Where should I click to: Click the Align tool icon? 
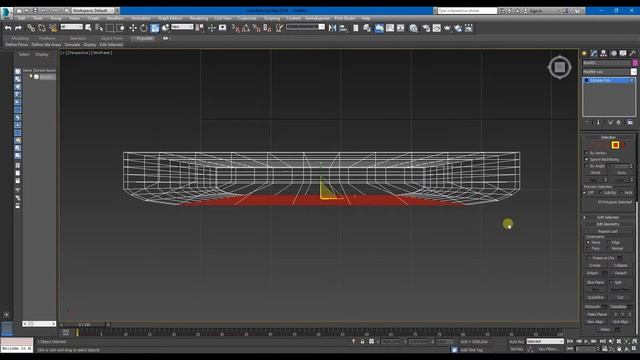click(343, 28)
